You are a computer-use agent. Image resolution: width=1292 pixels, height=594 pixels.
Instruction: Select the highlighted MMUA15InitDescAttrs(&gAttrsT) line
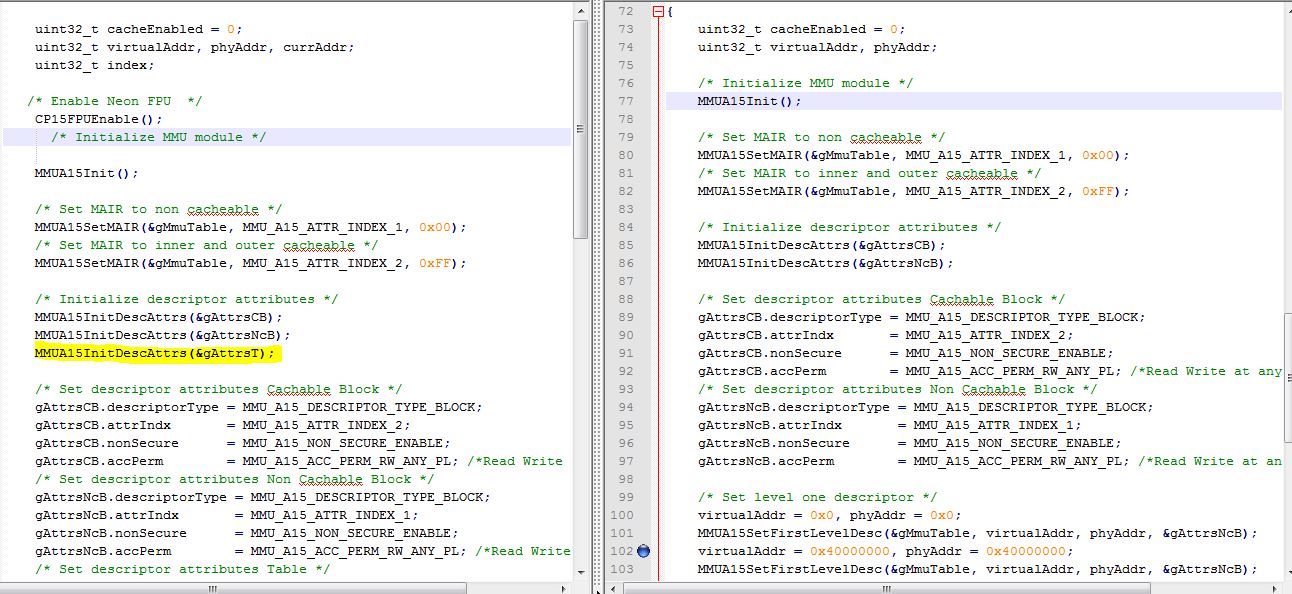(155, 353)
